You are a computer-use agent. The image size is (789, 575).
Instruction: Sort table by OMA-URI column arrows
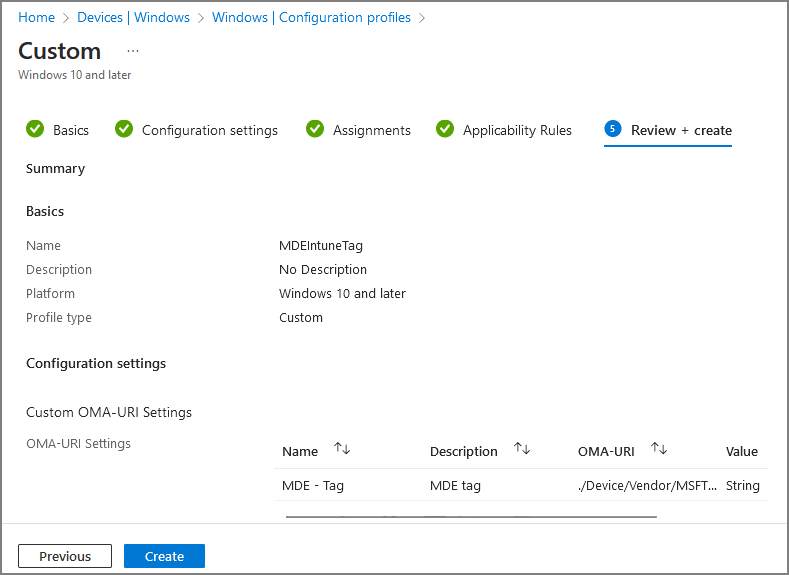pos(659,448)
